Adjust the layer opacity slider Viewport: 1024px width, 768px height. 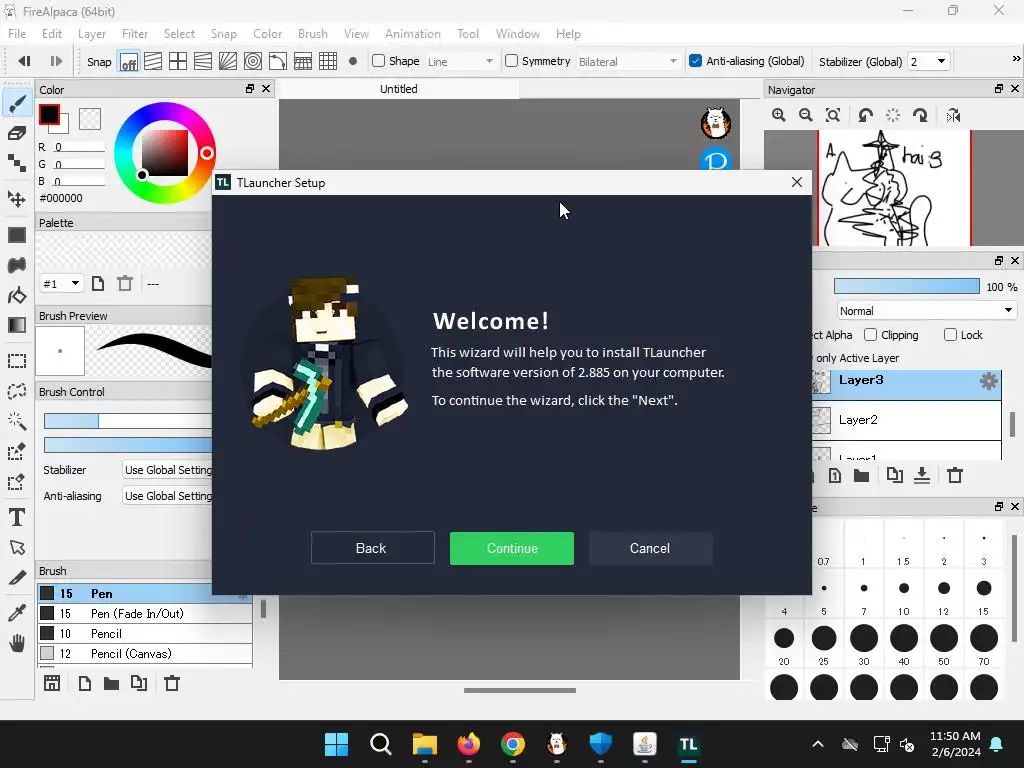pyautogui.click(x=906, y=286)
